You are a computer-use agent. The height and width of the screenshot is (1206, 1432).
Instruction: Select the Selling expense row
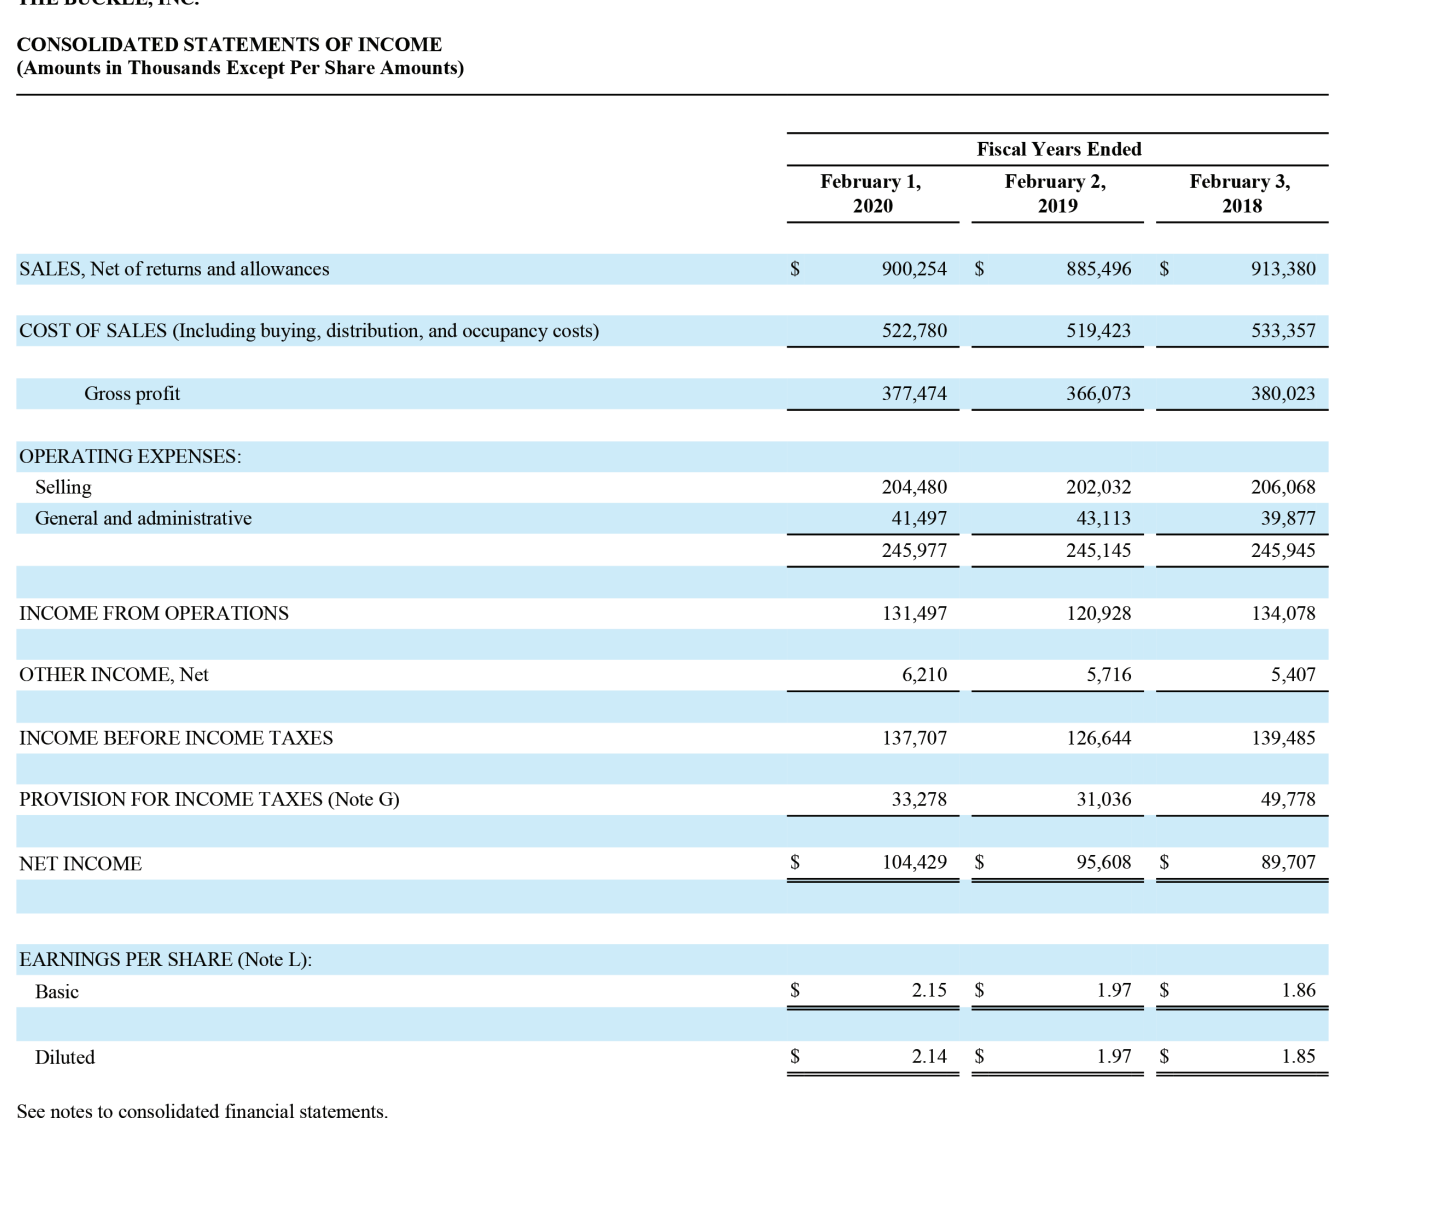coord(63,487)
